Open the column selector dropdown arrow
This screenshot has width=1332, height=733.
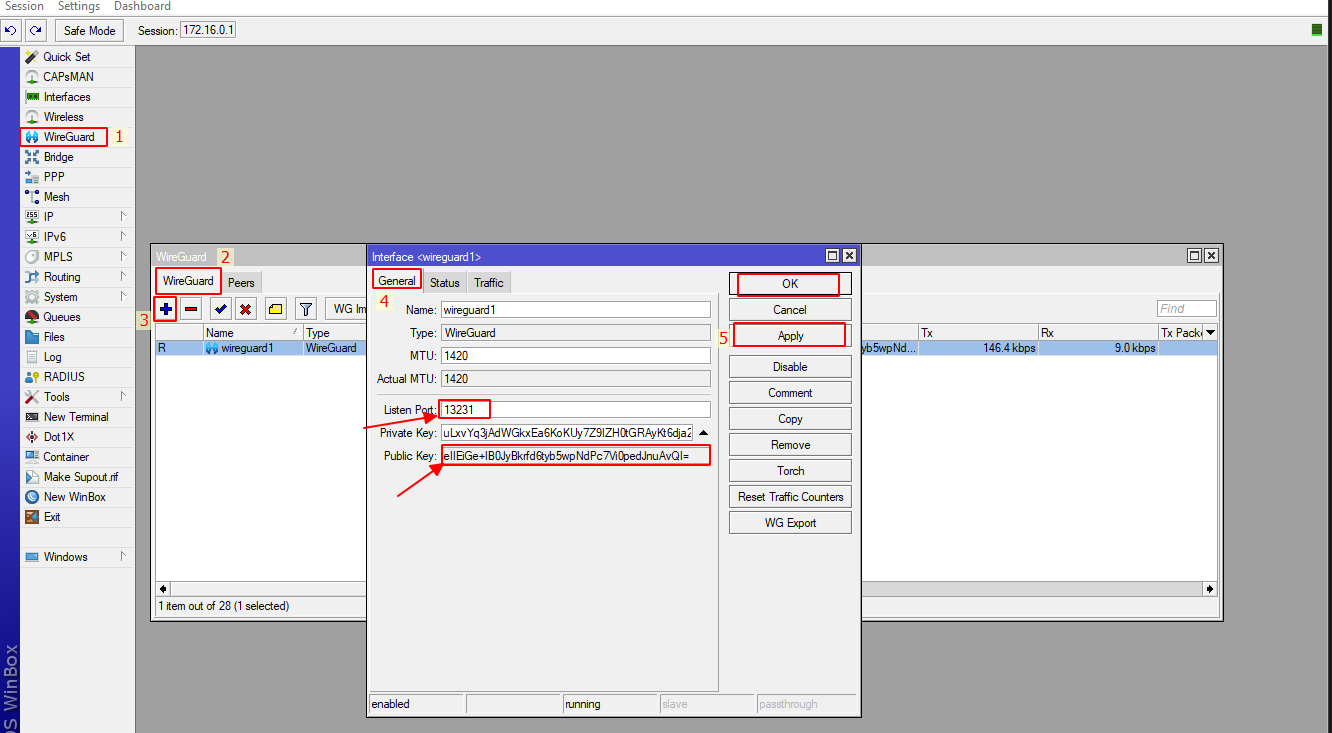click(1210, 333)
